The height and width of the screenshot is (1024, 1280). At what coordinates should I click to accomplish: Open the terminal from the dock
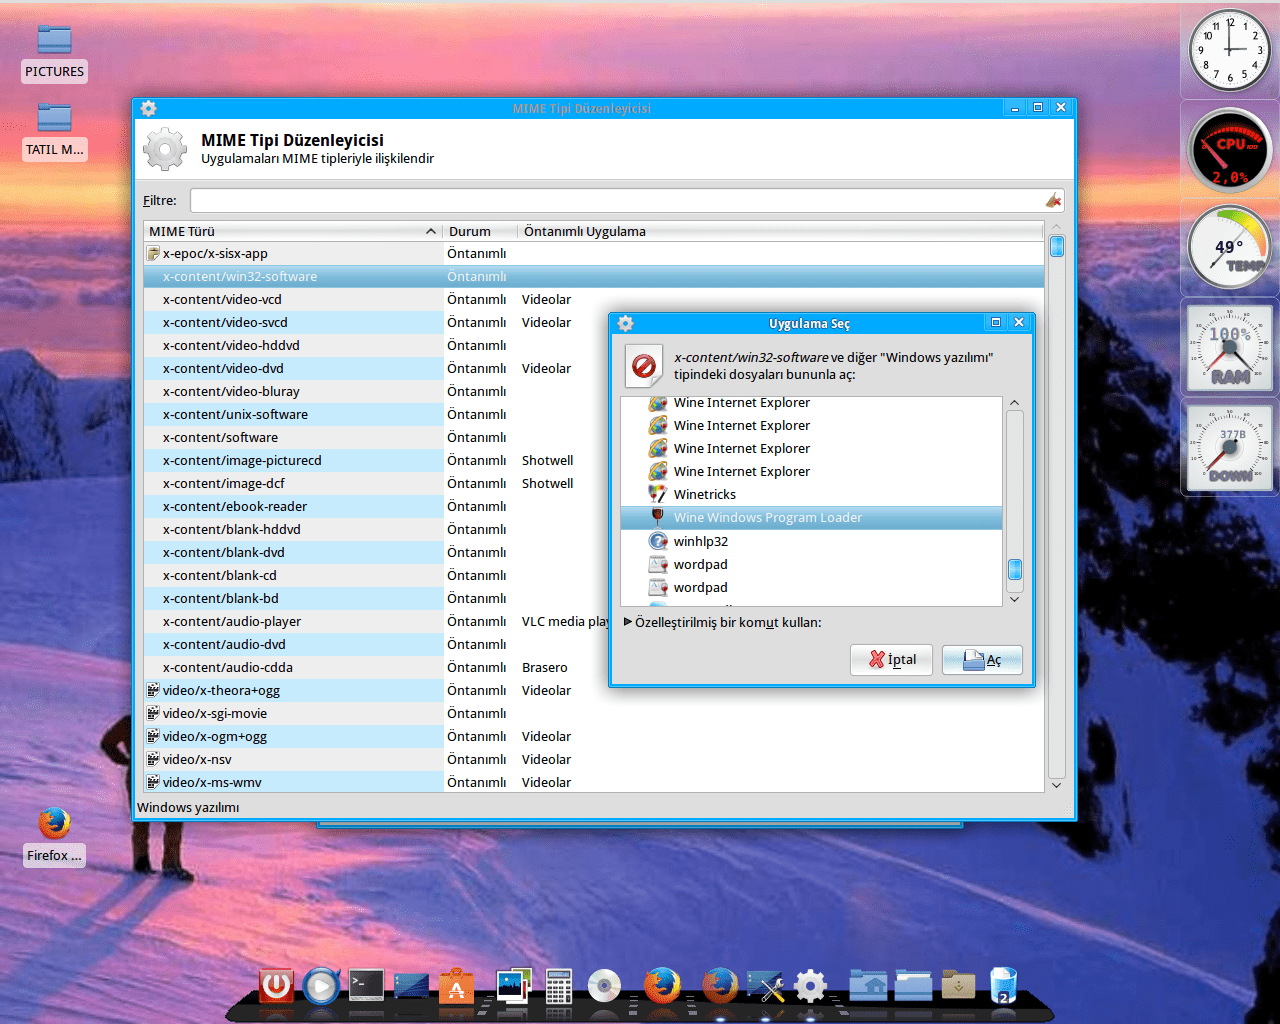coord(366,986)
